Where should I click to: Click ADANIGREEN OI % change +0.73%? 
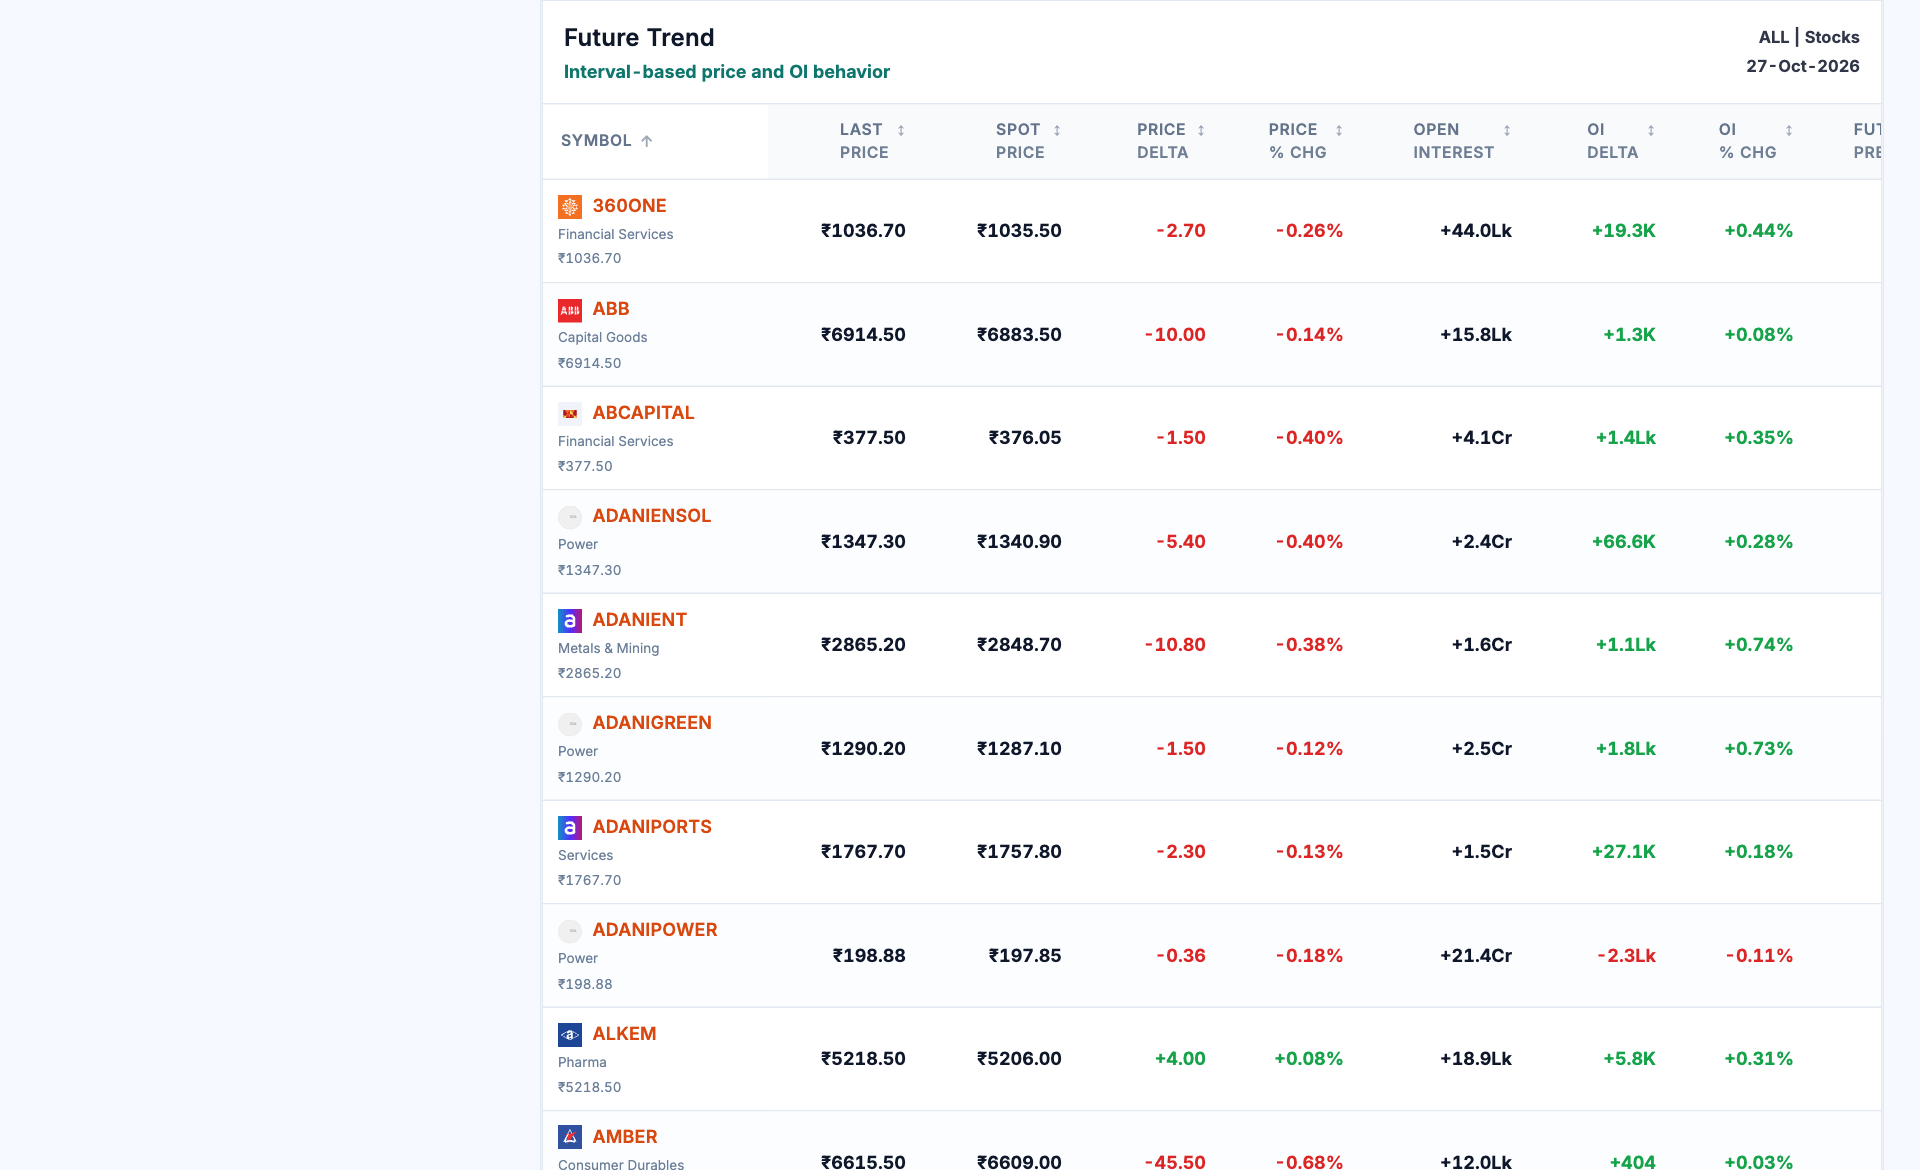(1758, 748)
